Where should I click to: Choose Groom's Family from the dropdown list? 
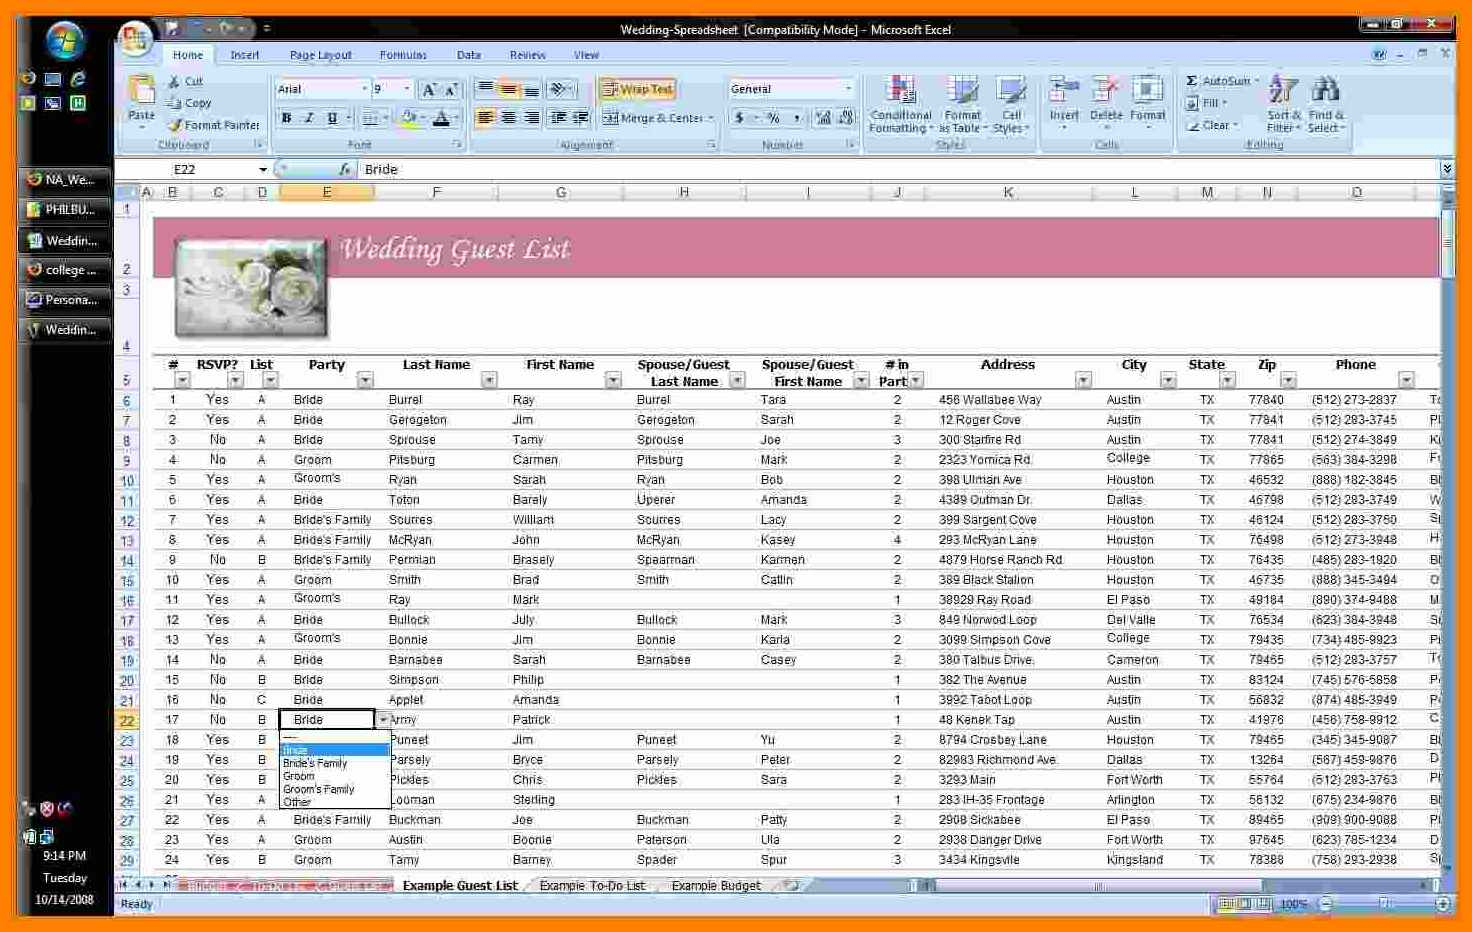[x=319, y=789]
